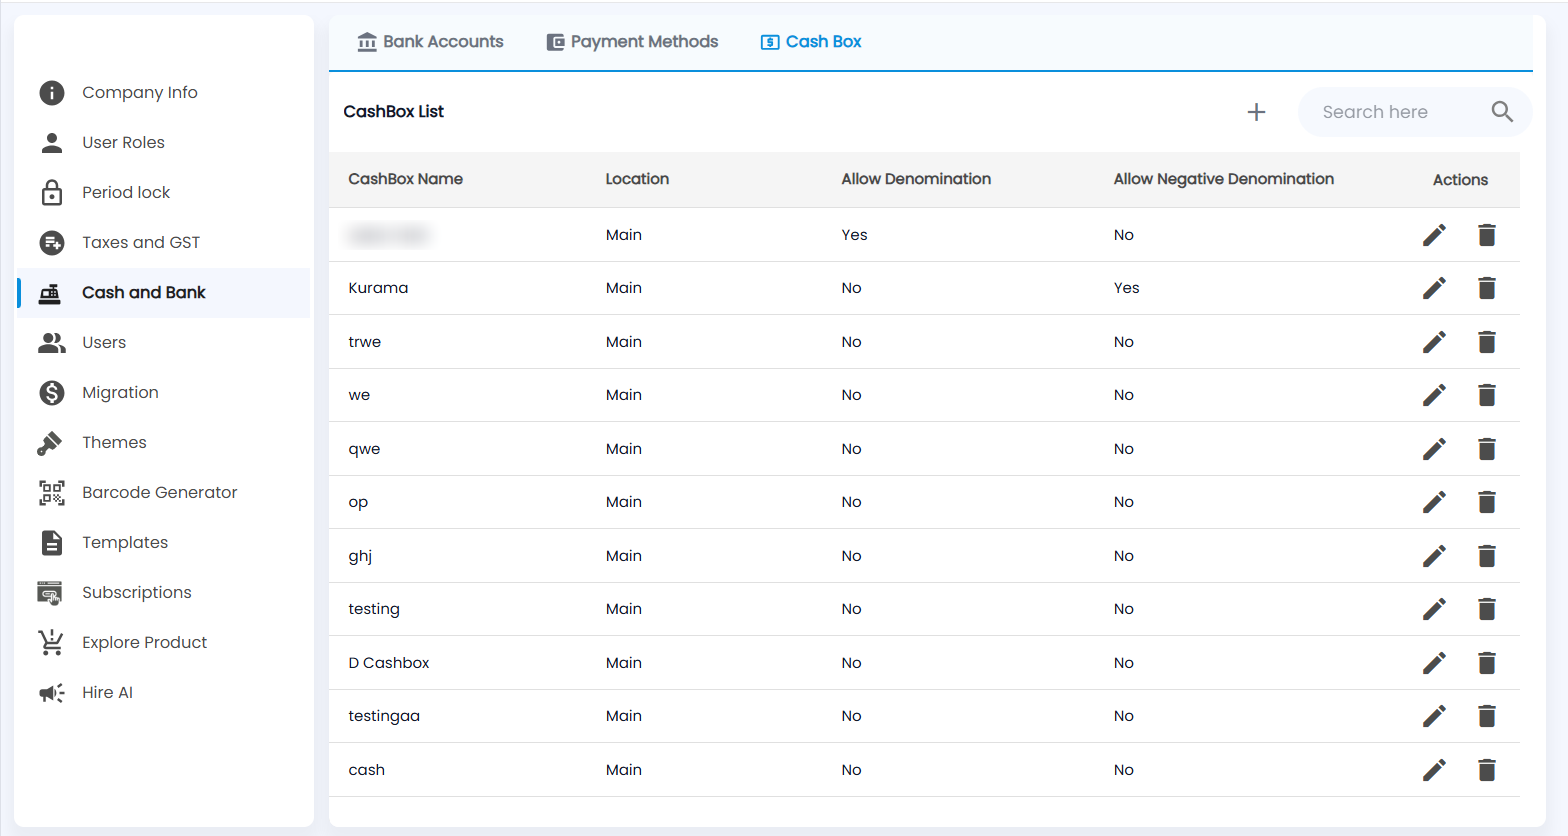Edit the Kurama cashbox row
Viewport: 1568px width, 836px height.
coord(1434,288)
